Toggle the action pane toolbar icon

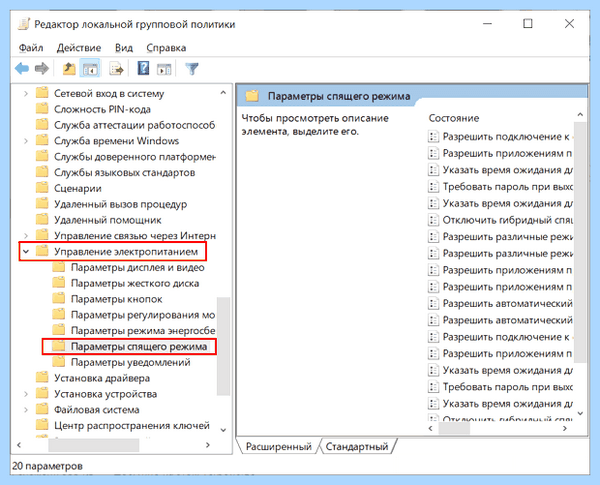(x=164, y=69)
